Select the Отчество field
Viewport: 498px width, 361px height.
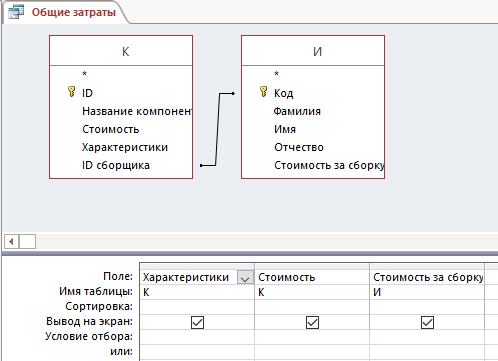pyautogui.click(x=299, y=147)
